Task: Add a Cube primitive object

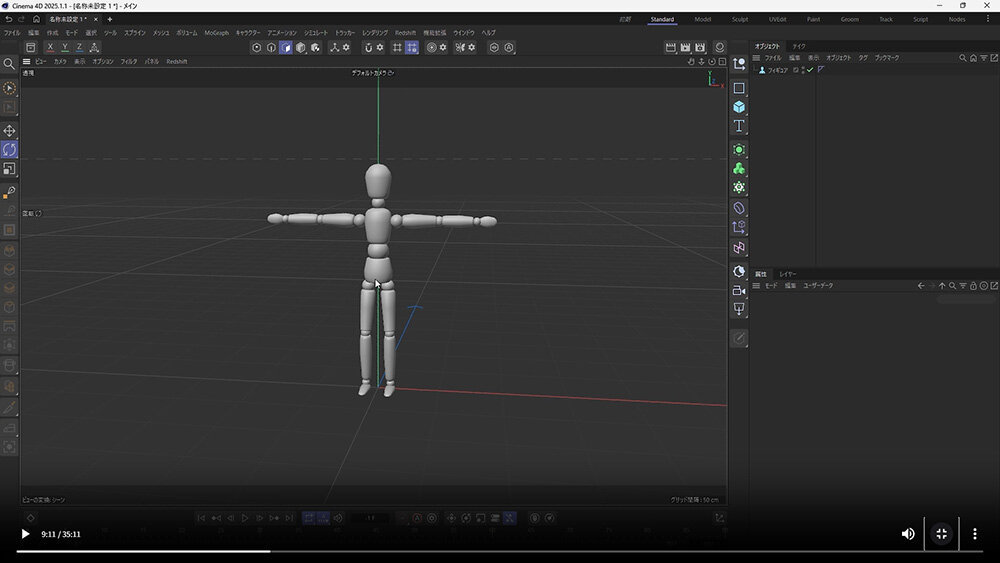Action: [x=739, y=107]
